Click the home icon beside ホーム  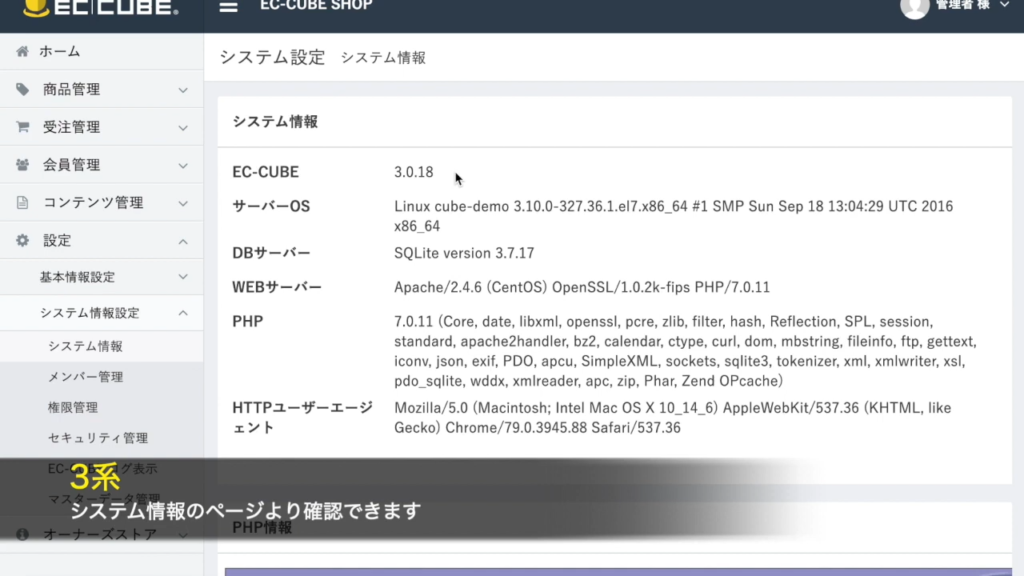pyautogui.click(x=22, y=51)
